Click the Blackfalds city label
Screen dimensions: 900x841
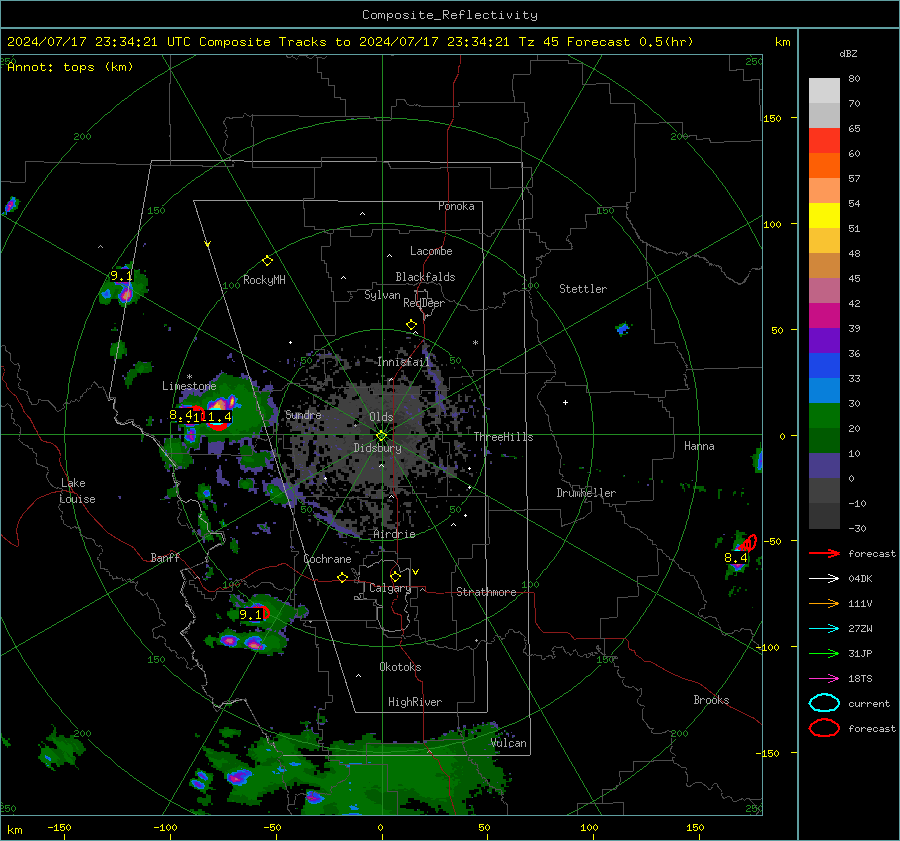[x=425, y=277]
